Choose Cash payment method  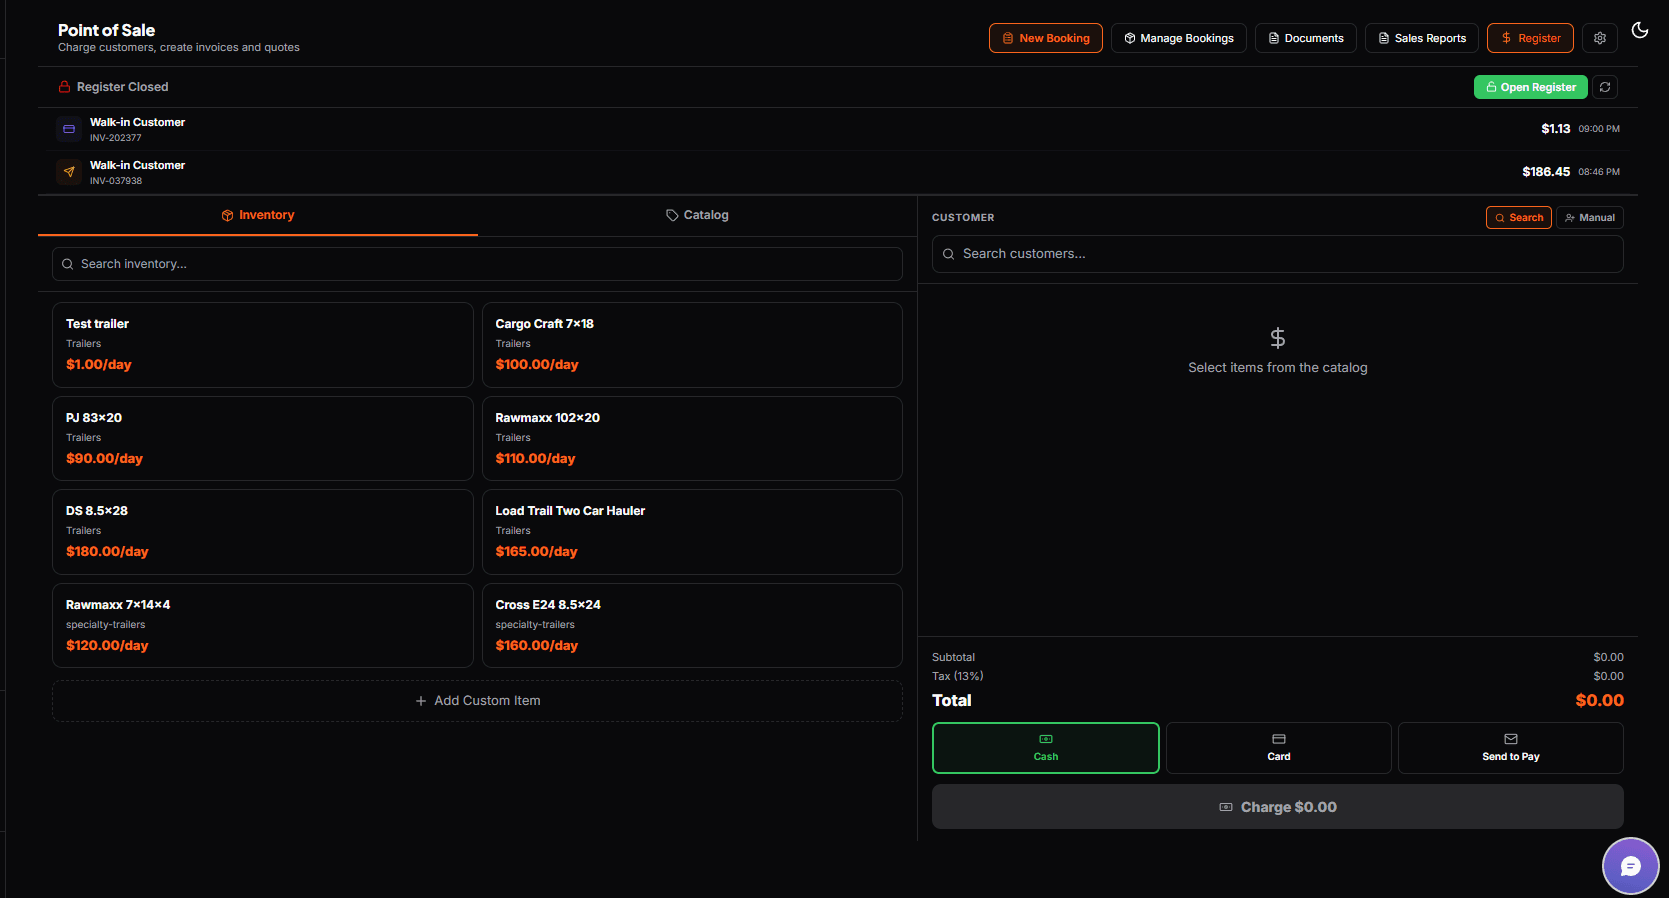tap(1045, 748)
